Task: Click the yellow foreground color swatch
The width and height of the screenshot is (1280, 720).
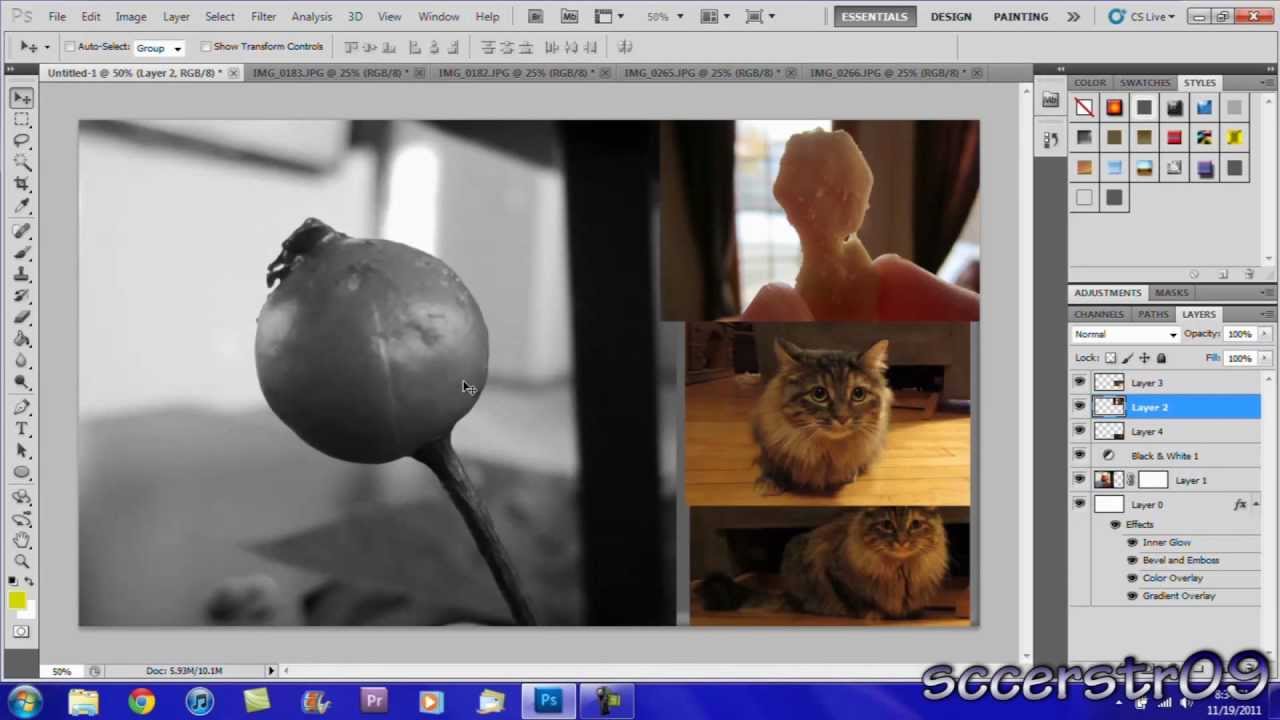Action: coord(17,600)
